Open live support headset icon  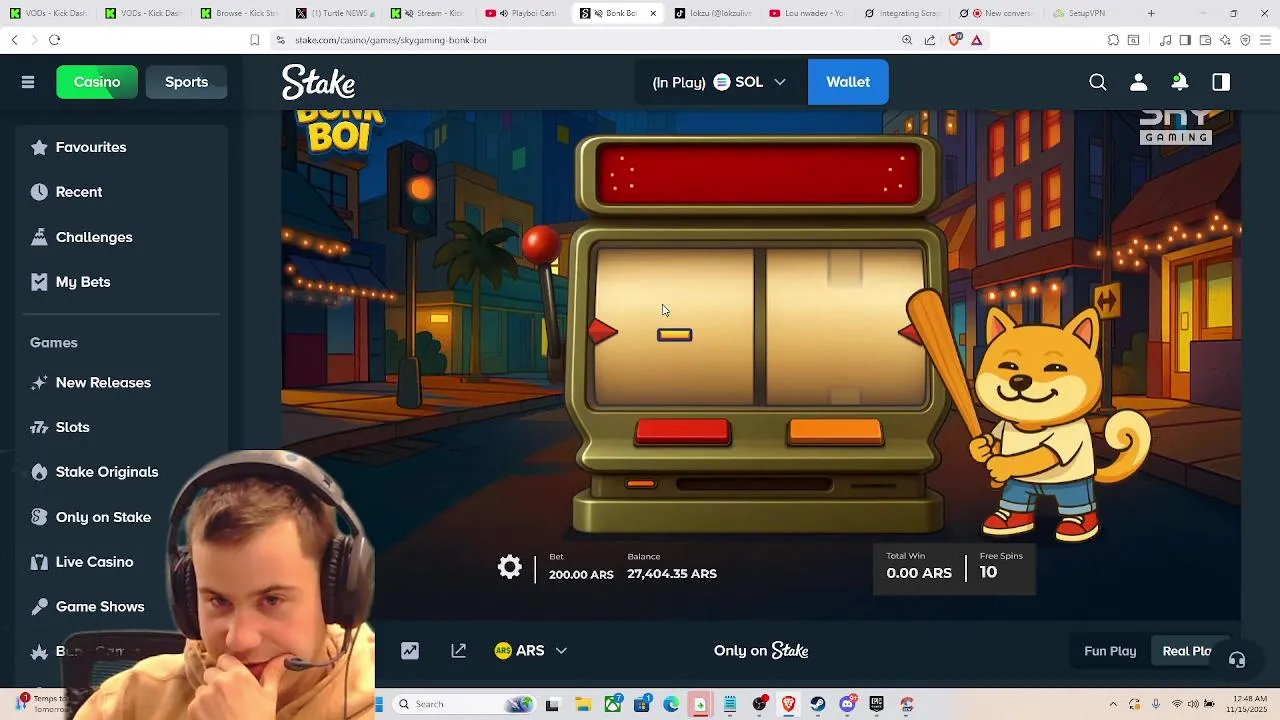[1237, 659]
